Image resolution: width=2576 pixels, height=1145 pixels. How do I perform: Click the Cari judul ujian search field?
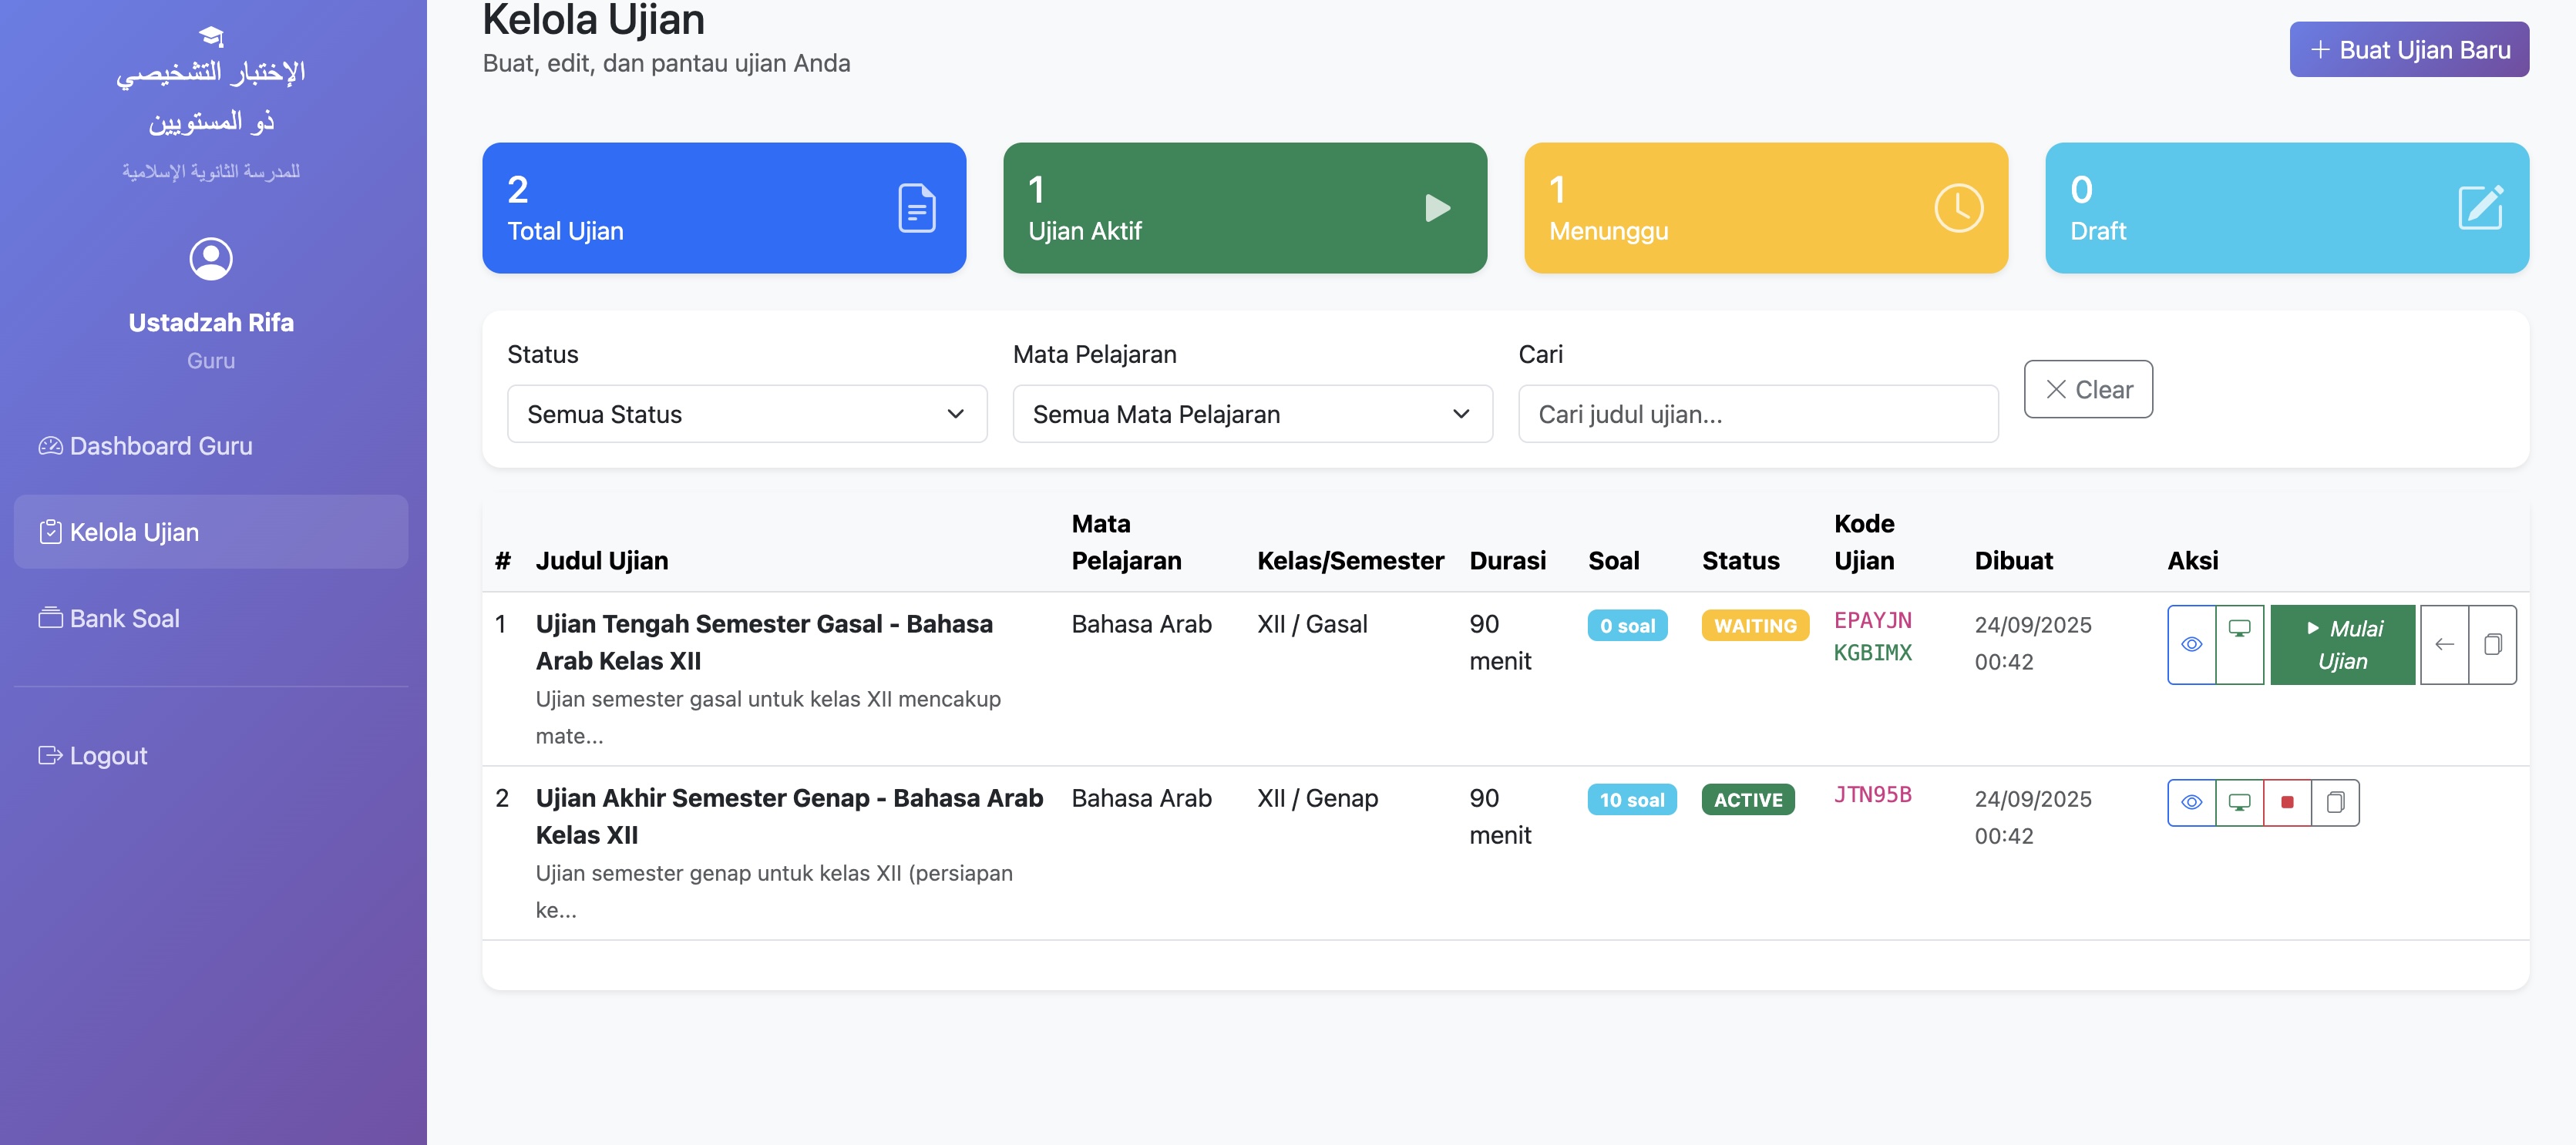[1757, 413]
